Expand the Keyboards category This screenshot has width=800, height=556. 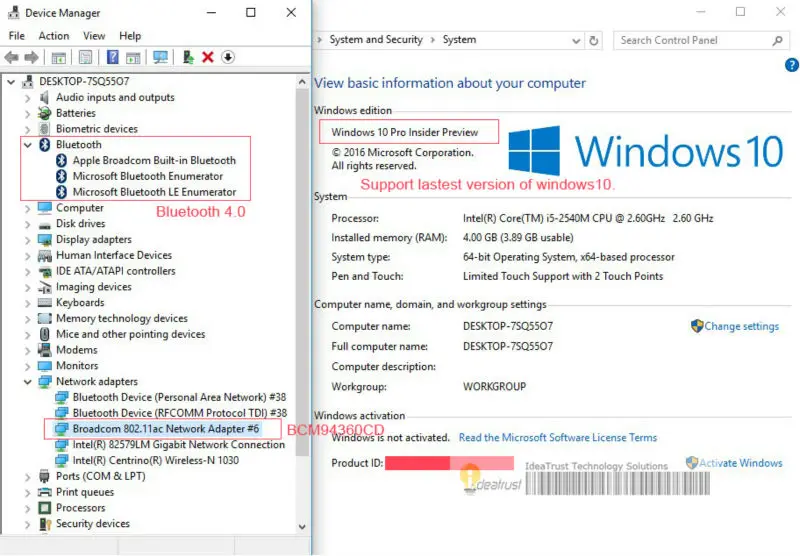pyautogui.click(x=28, y=303)
